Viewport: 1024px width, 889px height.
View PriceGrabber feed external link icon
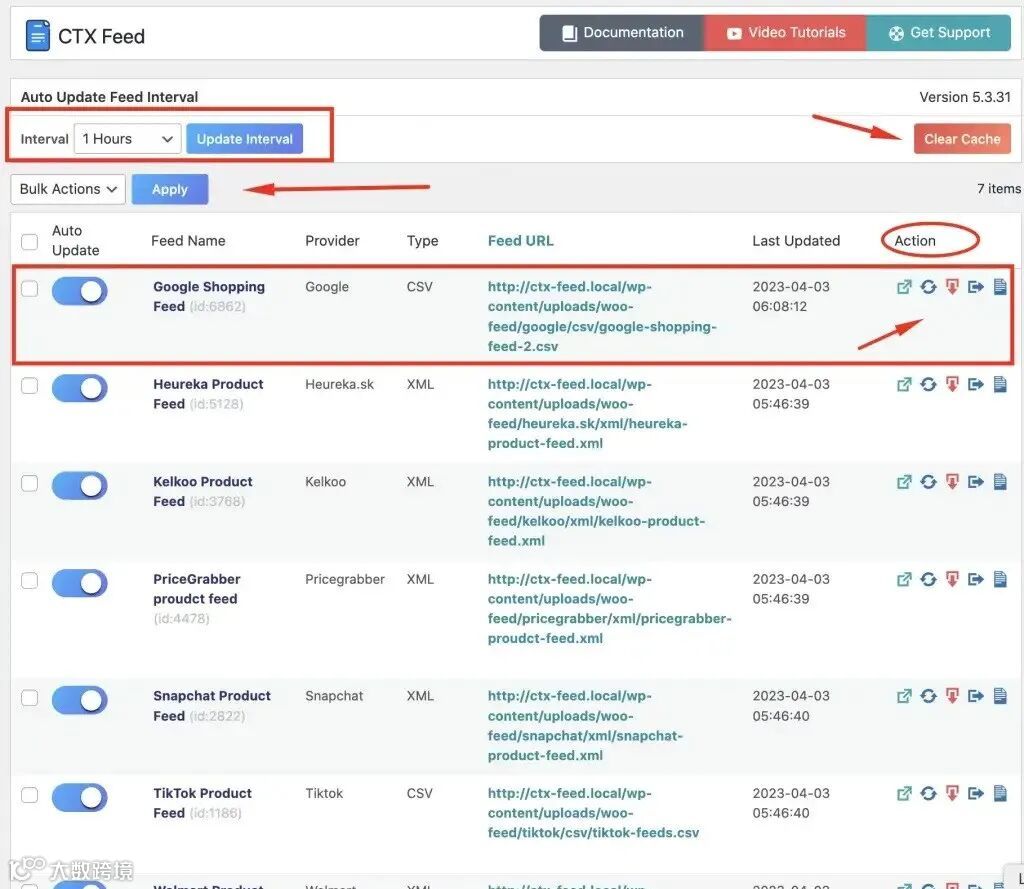(x=904, y=579)
